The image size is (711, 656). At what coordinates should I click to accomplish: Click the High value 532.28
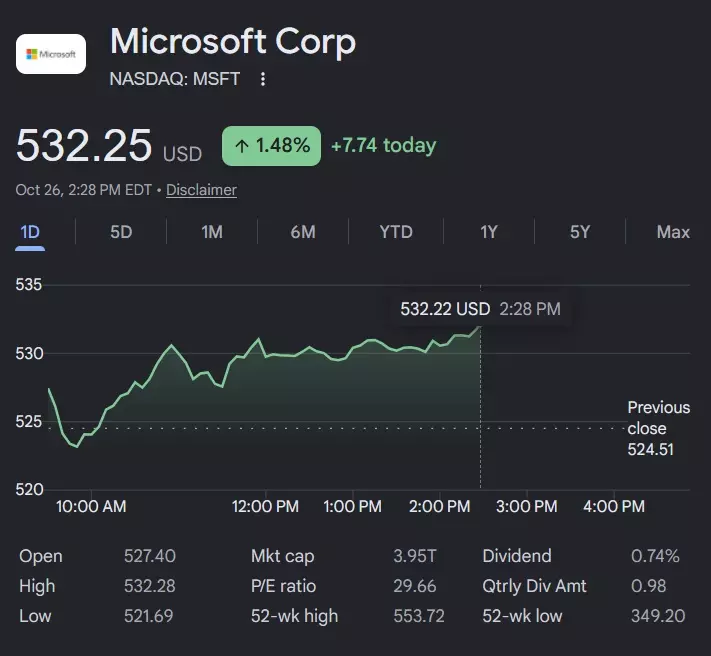click(x=150, y=586)
